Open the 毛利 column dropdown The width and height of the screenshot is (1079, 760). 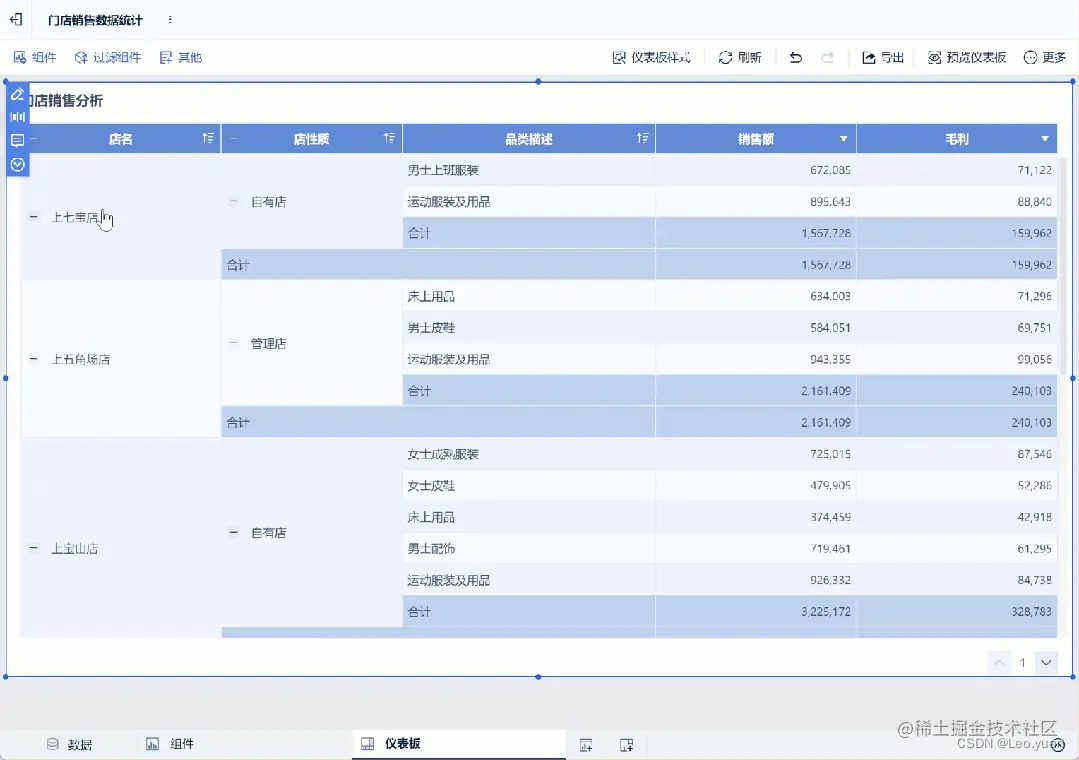(1045, 138)
